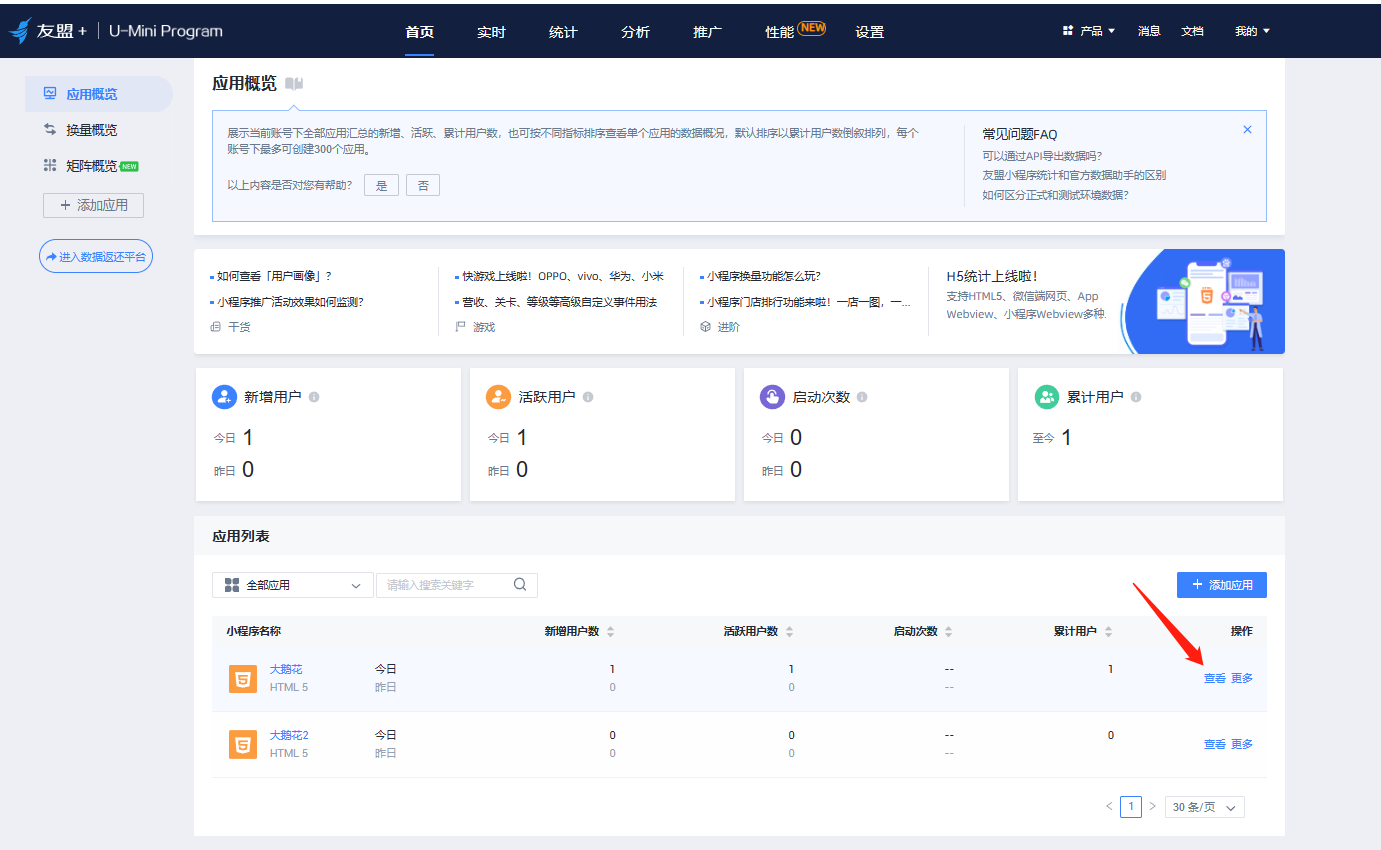Expand the 全部应用 filter dropdown

293,585
